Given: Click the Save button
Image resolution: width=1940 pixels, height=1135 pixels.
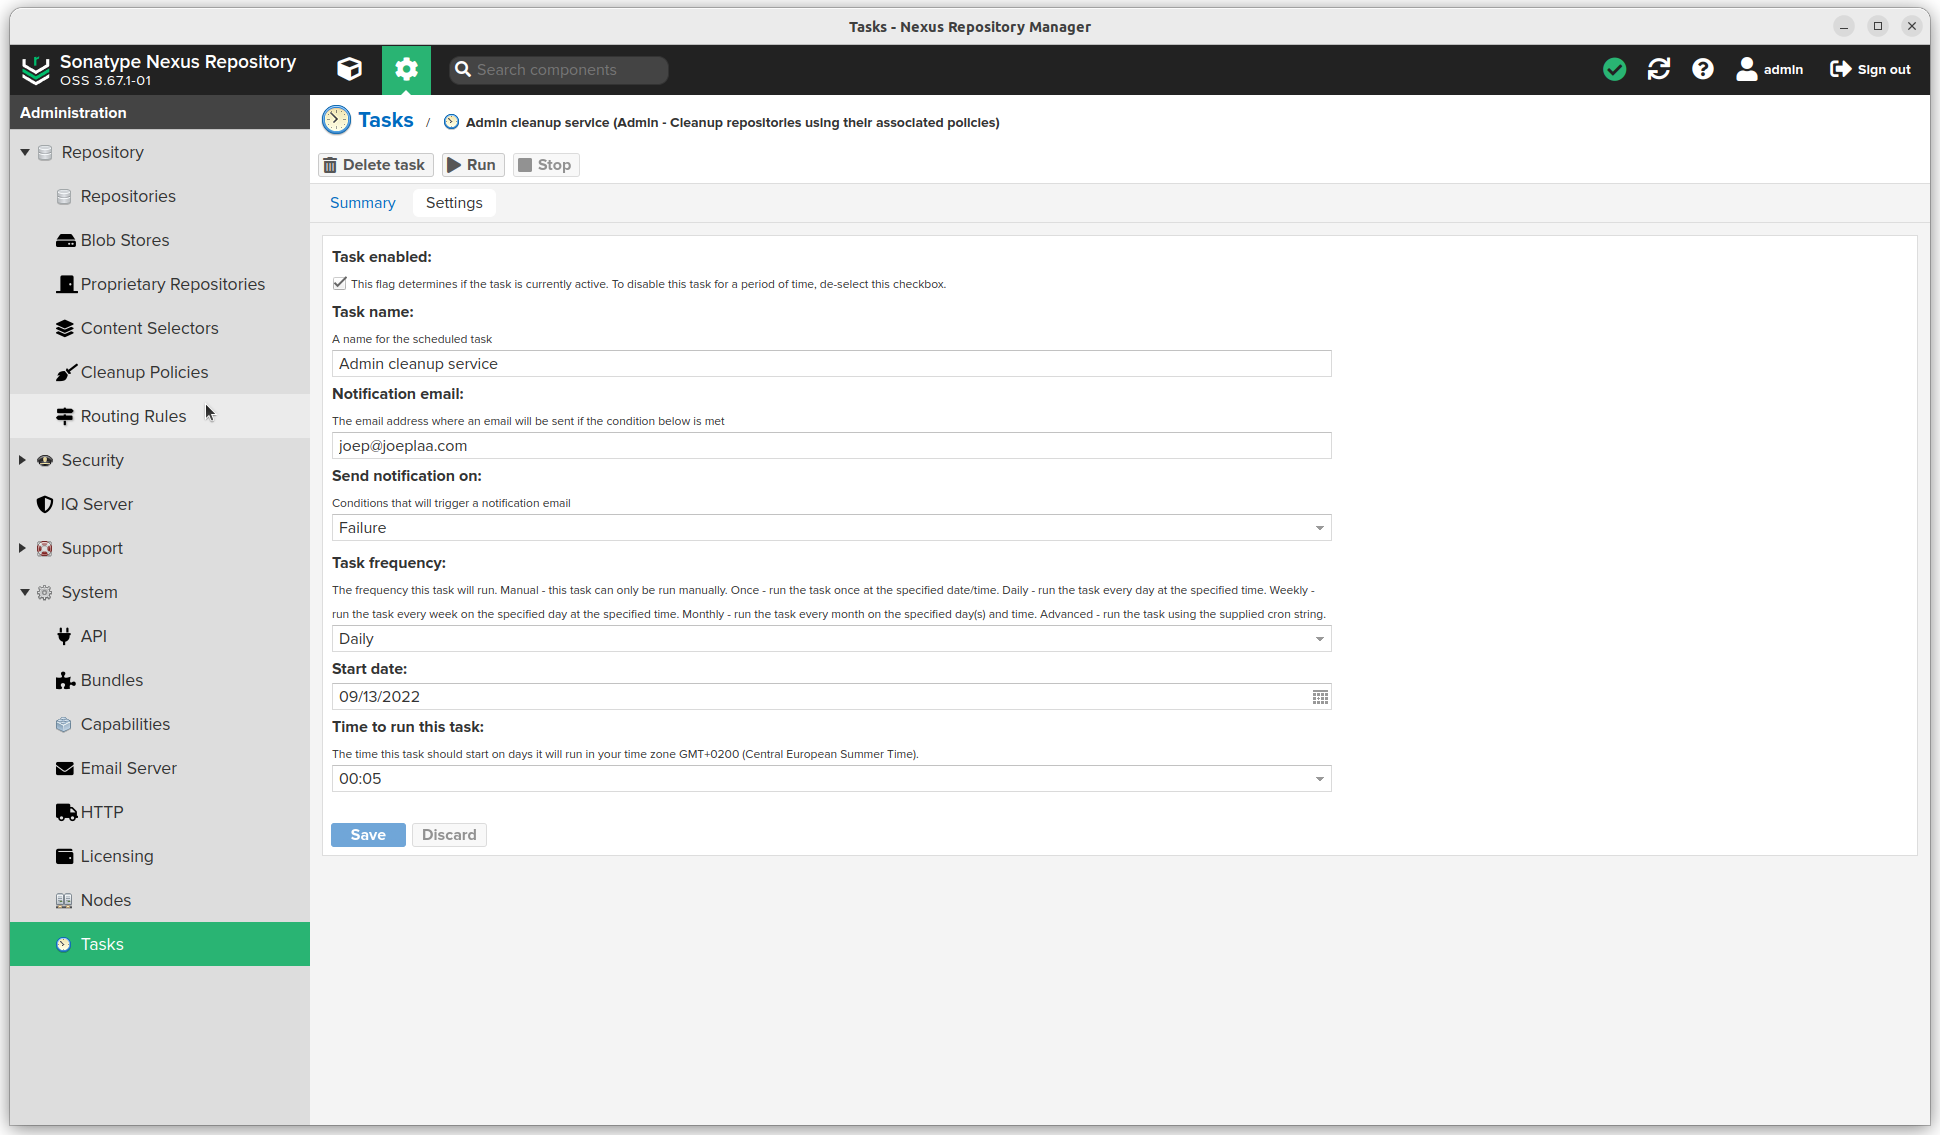Looking at the screenshot, I should click(368, 835).
